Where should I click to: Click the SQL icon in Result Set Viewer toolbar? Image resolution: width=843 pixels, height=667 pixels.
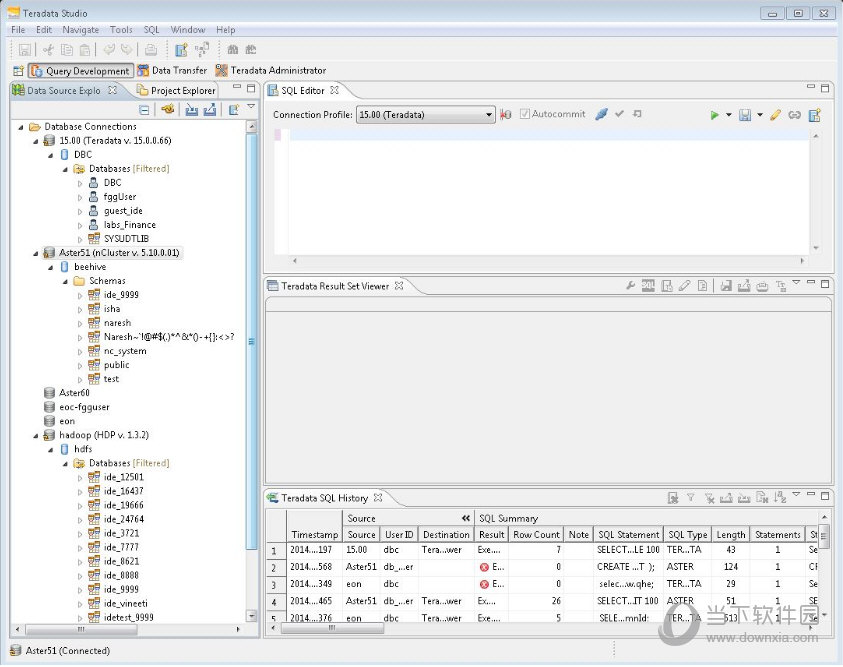[648, 285]
